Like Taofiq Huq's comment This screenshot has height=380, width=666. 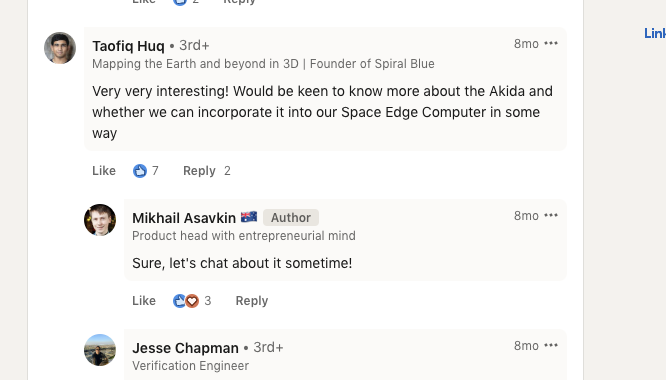(x=104, y=171)
